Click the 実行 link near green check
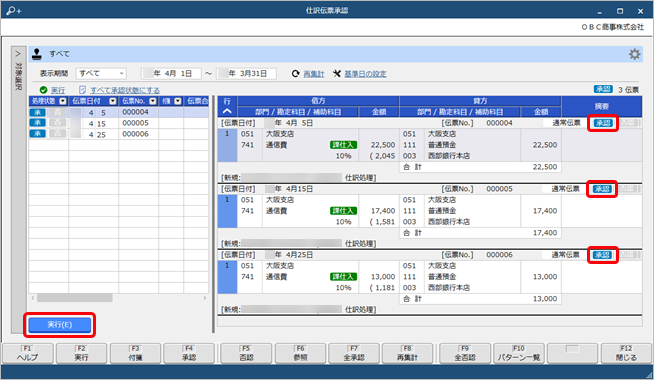Image resolution: width=654 pixels, height=380 pixels. (x=58, y=90)
